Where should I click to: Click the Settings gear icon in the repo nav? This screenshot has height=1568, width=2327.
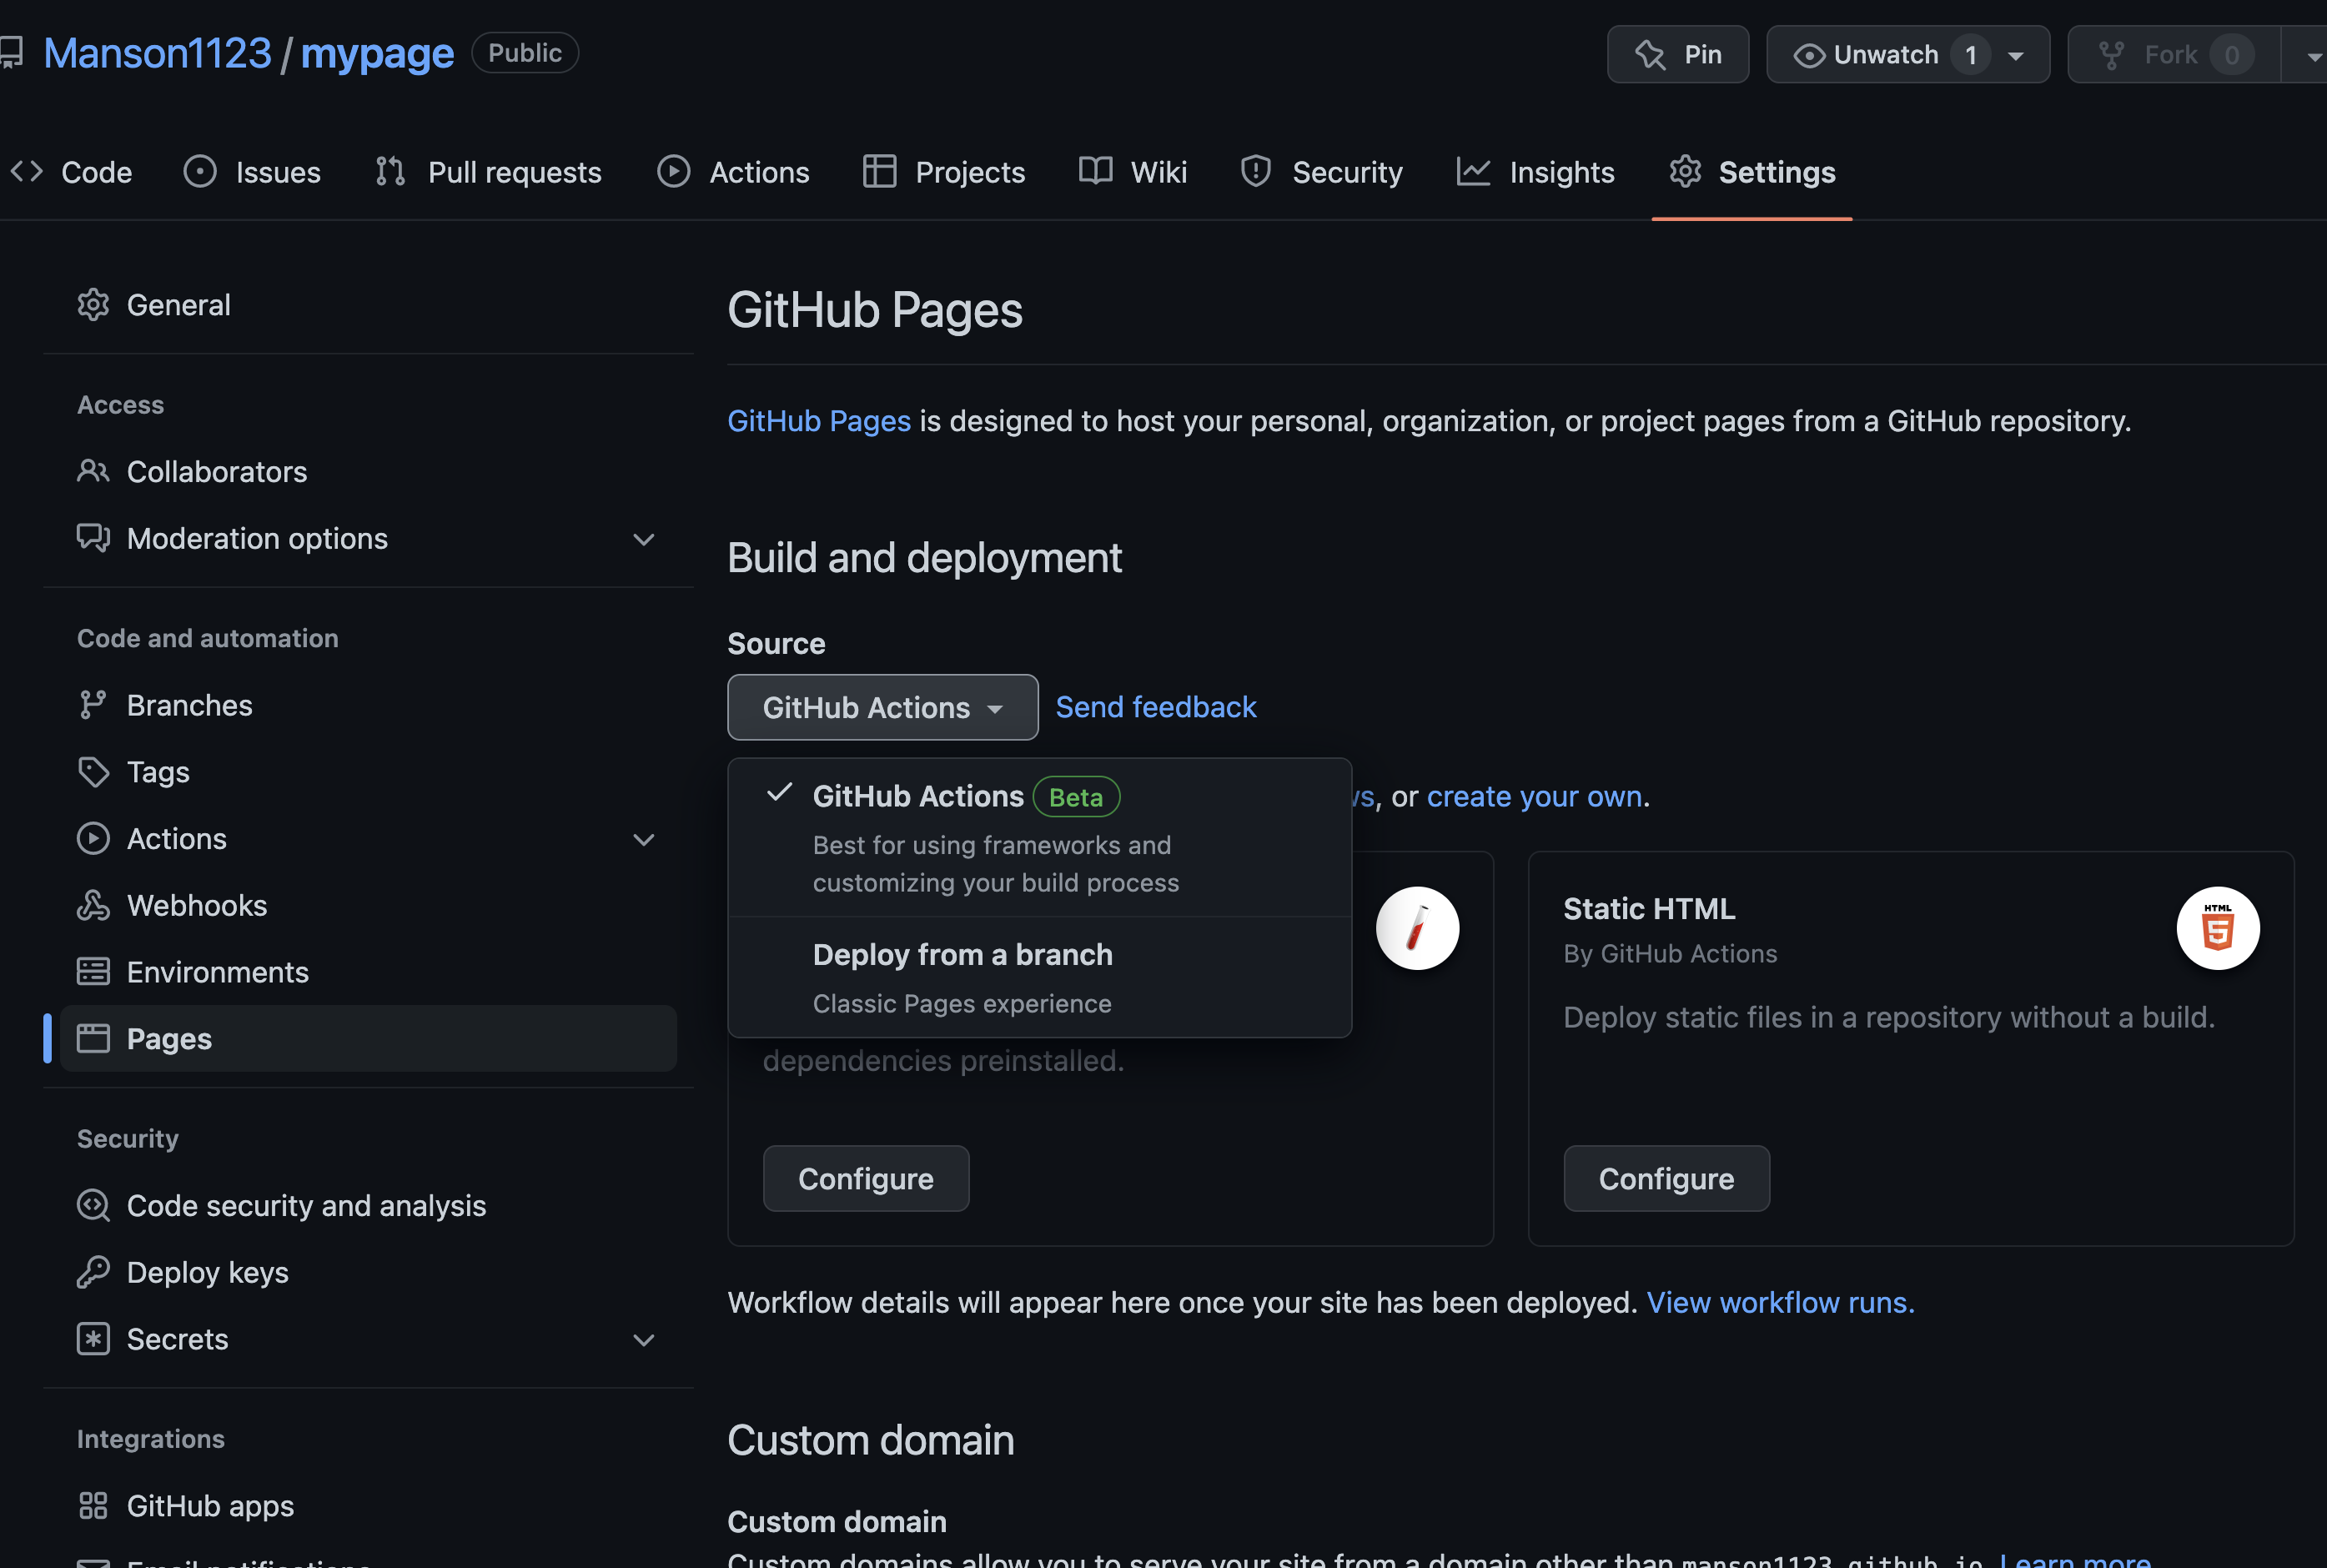(x=1685, y=172)
